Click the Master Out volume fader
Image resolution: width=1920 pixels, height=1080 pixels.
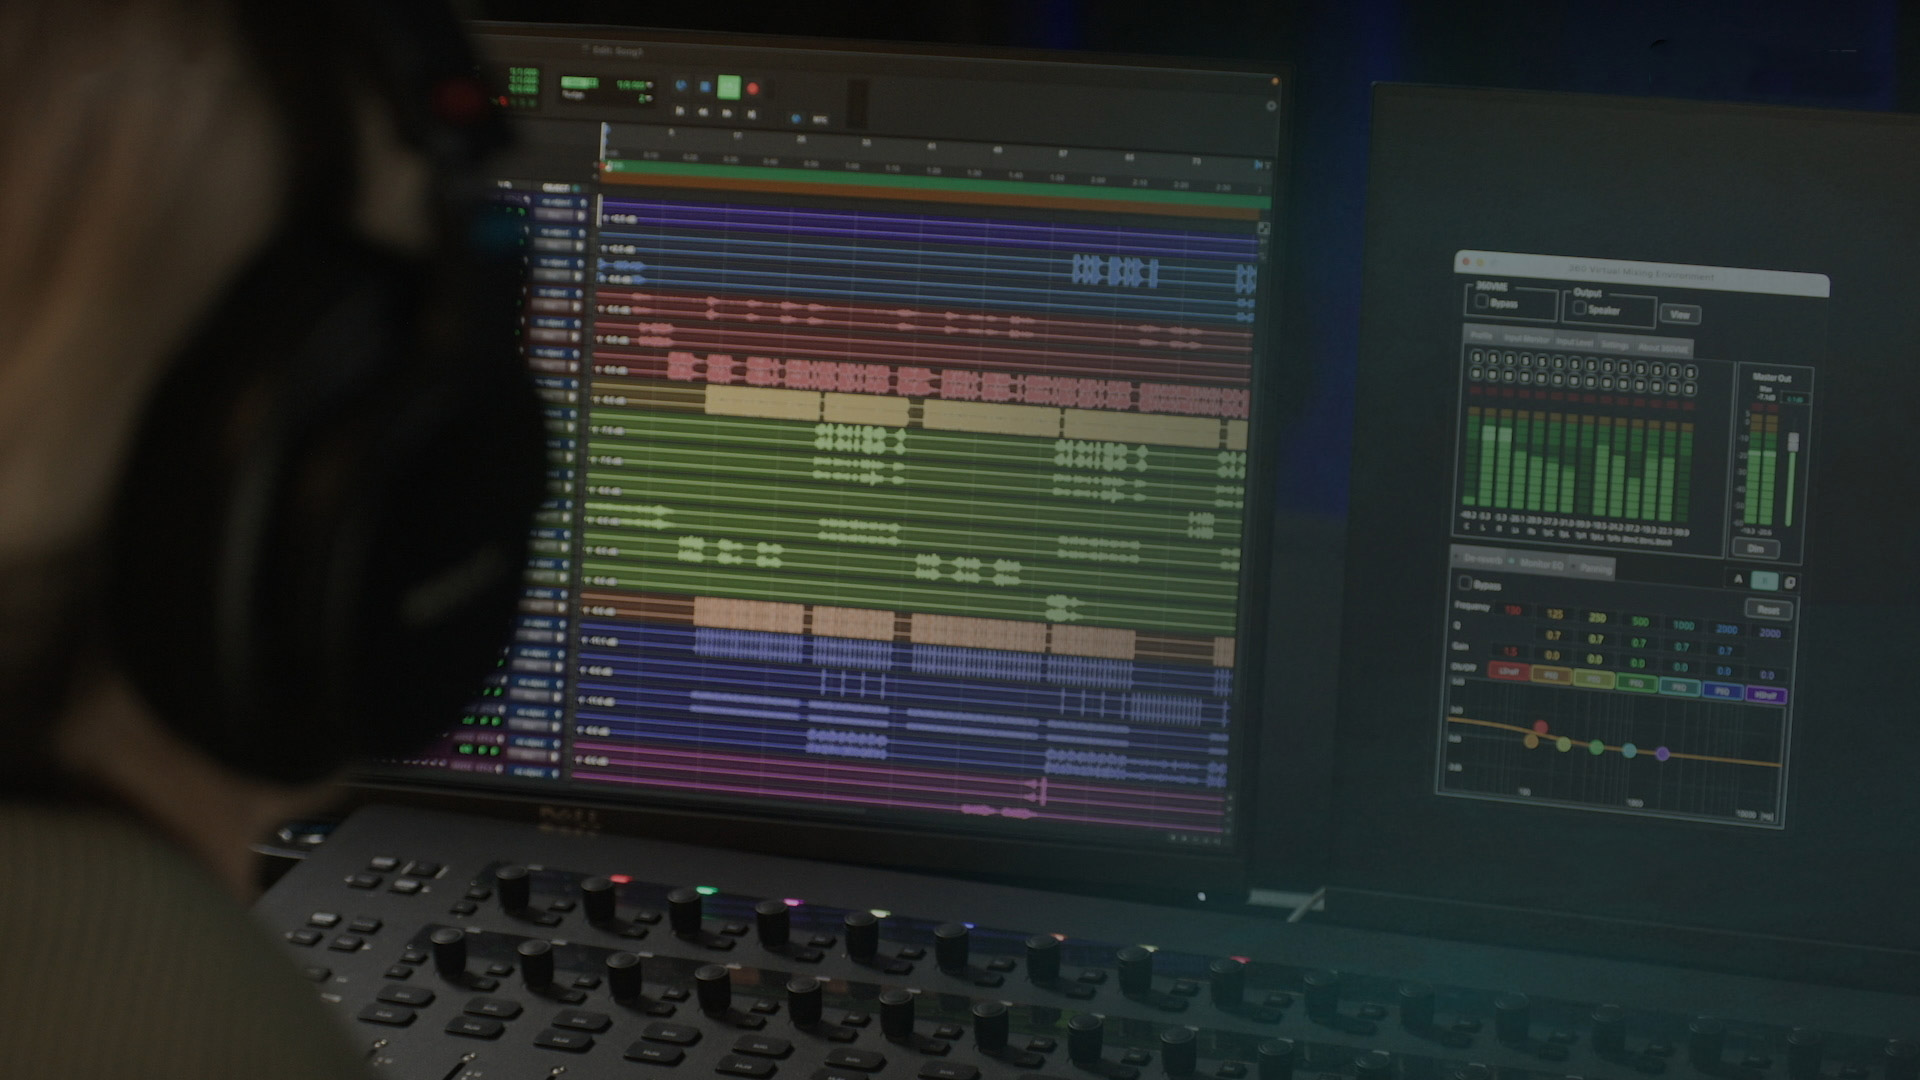pos(1793,441)
